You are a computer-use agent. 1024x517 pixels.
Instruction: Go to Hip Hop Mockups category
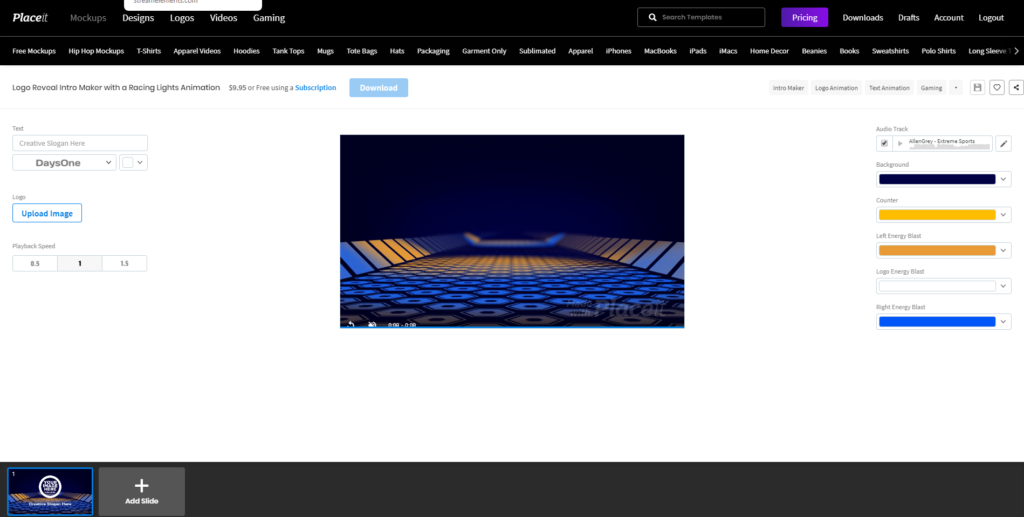tap(96, 51)
